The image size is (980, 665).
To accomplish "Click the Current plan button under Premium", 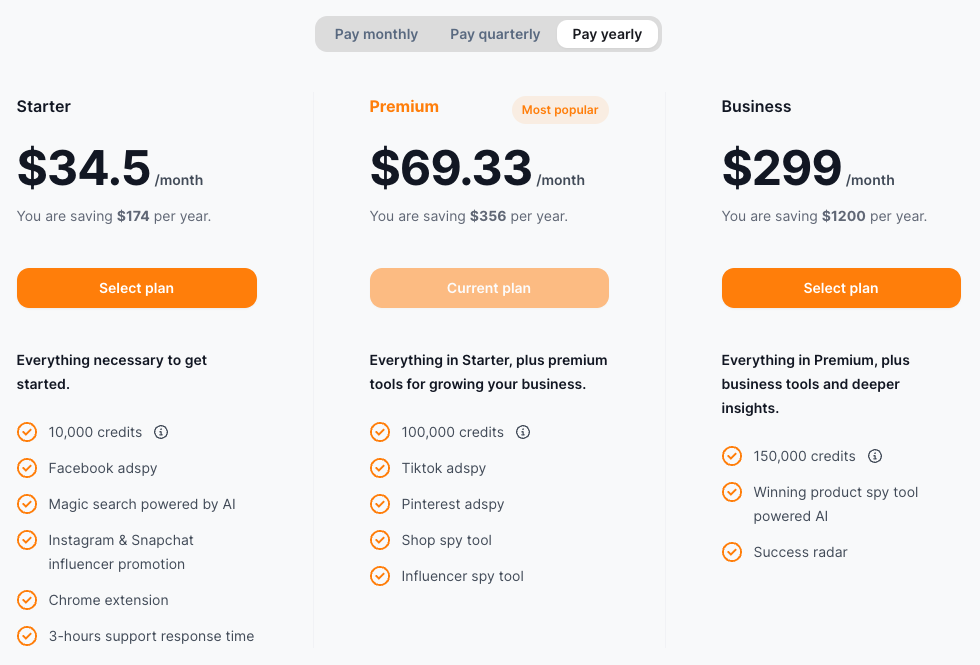I will (489, 288).
